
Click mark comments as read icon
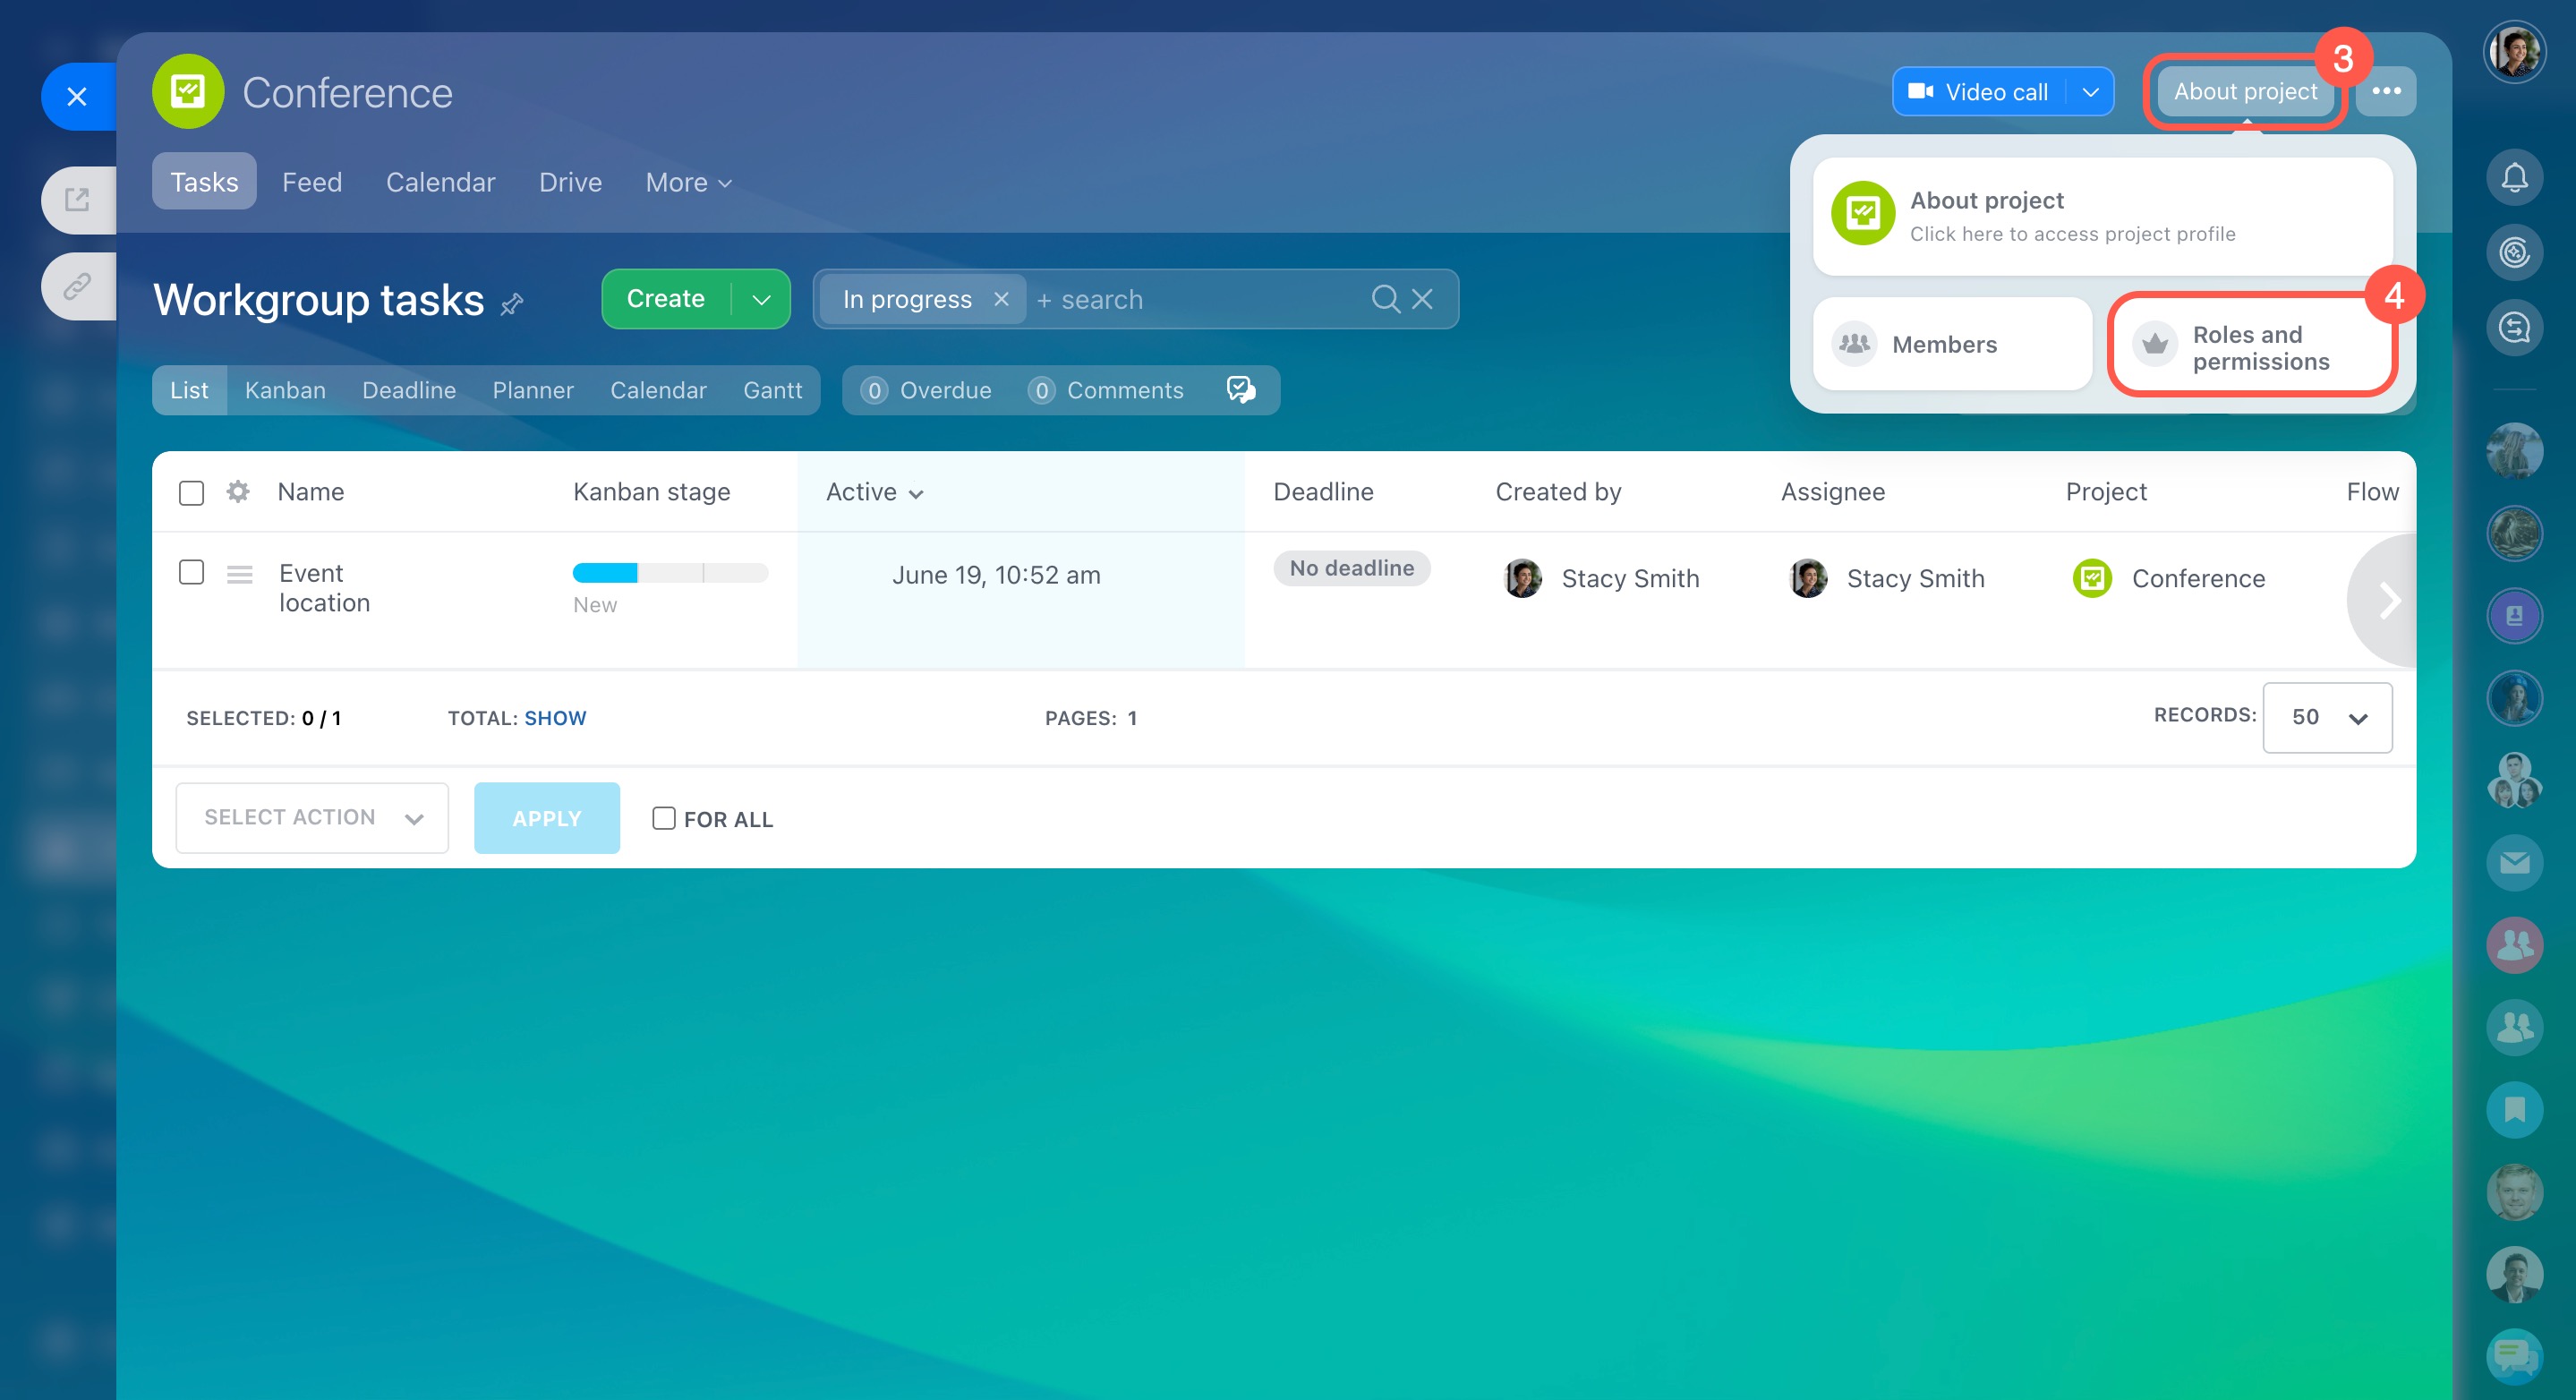pyautogui.click(x=1240, y=389)
